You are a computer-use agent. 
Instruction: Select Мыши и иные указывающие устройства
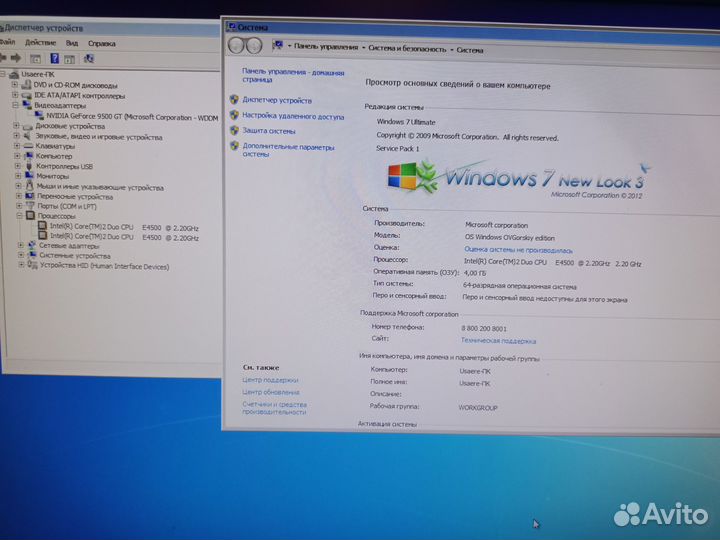(100, 187)
